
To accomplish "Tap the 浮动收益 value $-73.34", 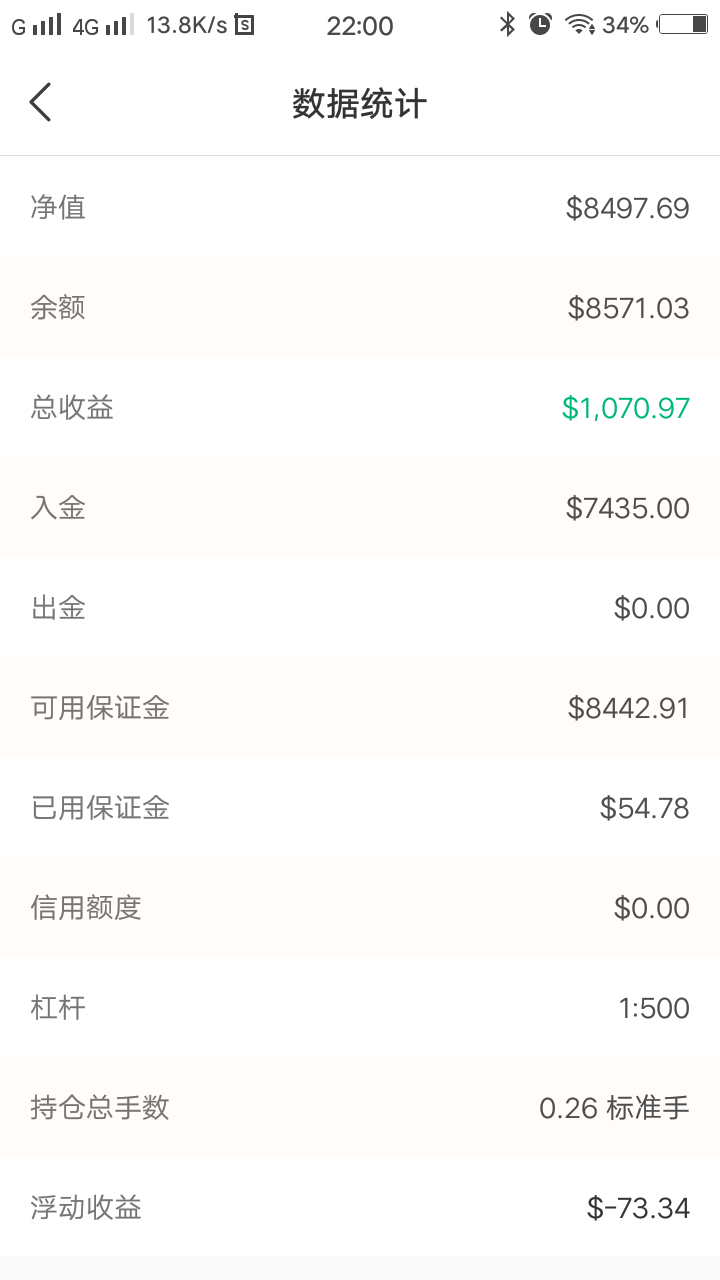I will pyautogui.click(x=638, y=1208).
